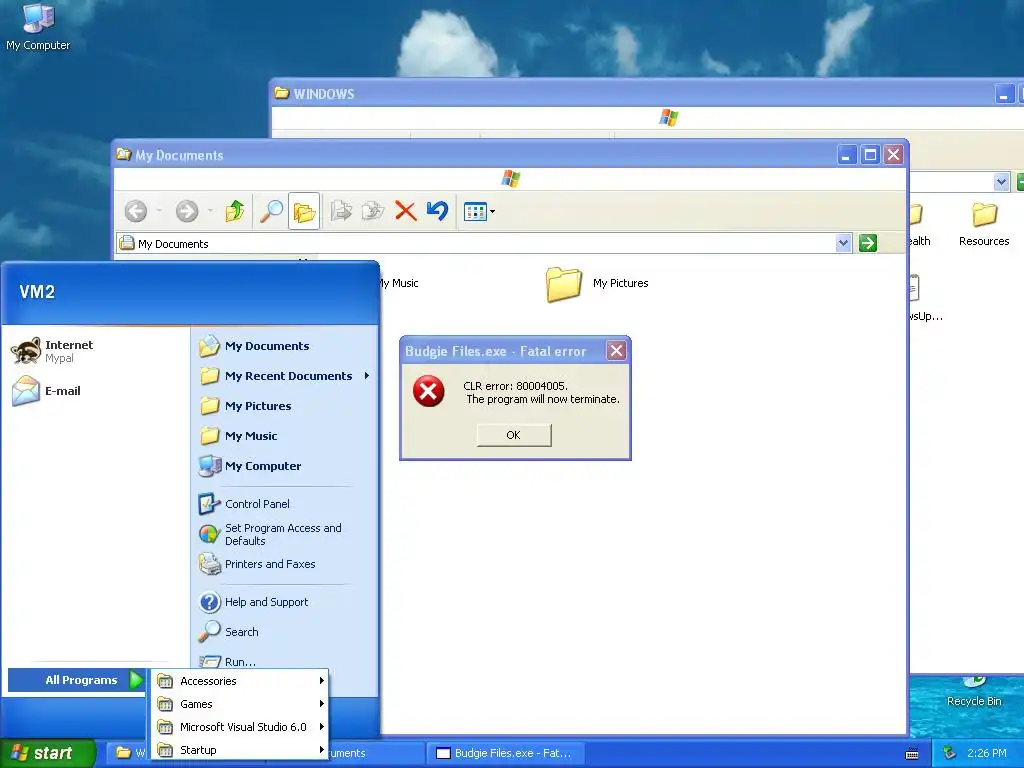
Task: Click the VM2 user name header
Action: (x=37, y=292)
